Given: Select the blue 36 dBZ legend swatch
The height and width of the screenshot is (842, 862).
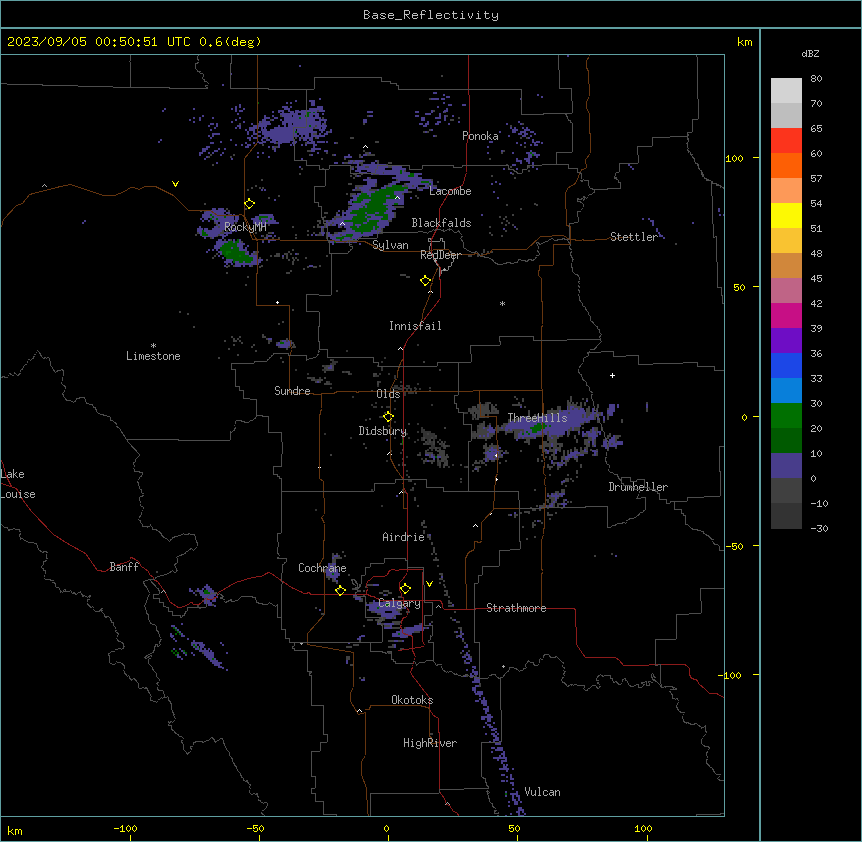Looking at the screenshot, I should click(786, 365).
